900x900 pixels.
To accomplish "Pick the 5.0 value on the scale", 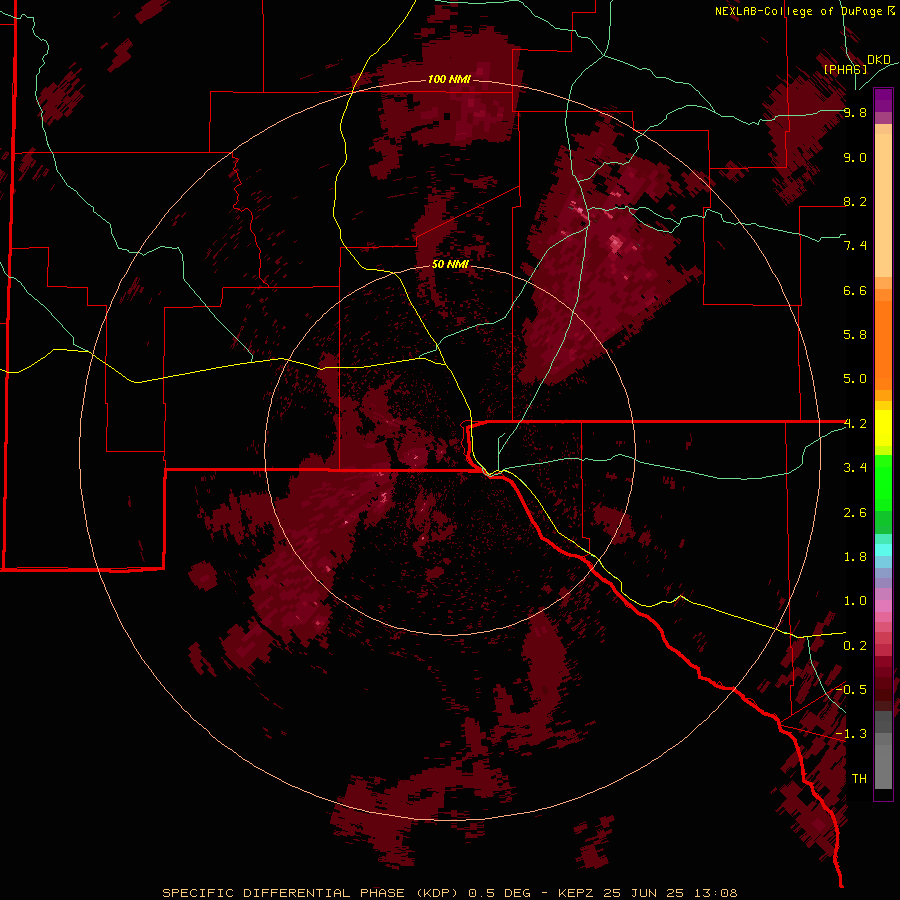I will (x=855, y=379).
